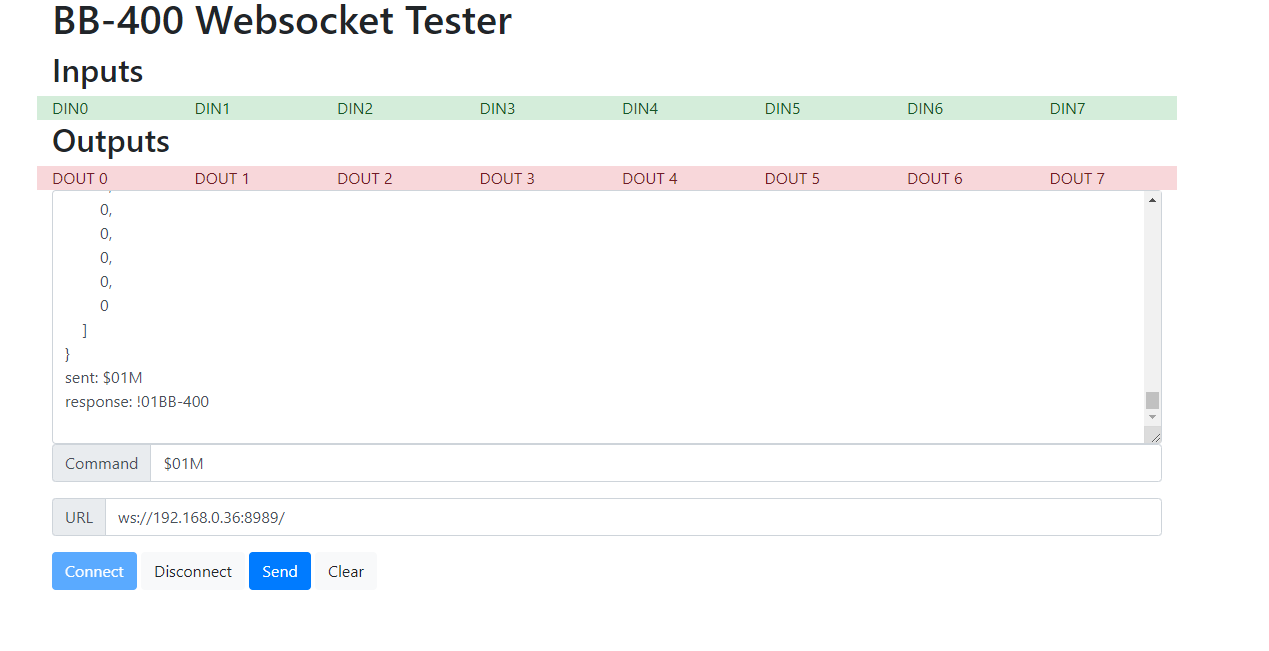1269x651 pixels.
Task: Toggle the DOUT 2 output
Action: 364,178
